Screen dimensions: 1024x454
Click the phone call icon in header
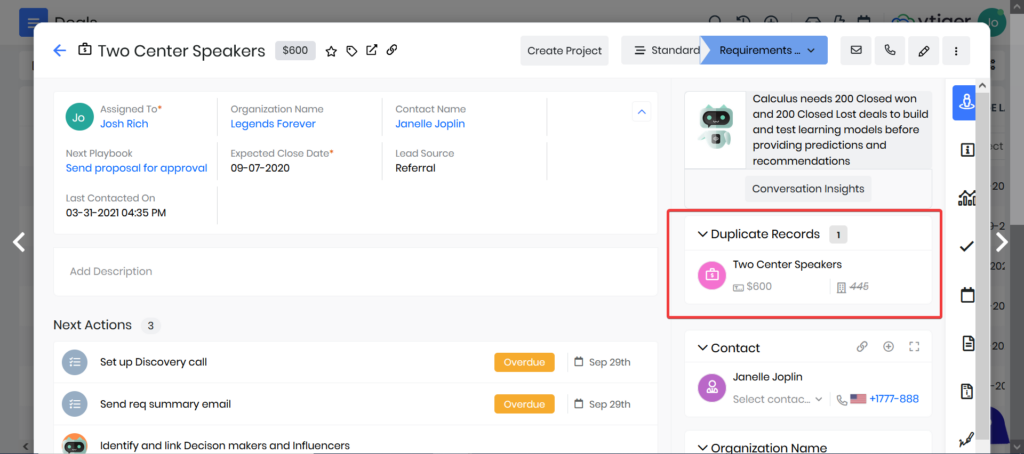(890, 50)
